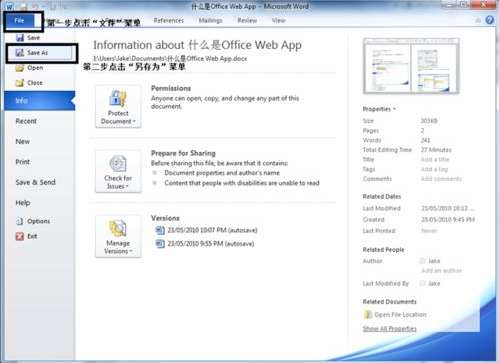This screenshot has width=499, height=363.
Task: Expand the Check for Issues dropdown button
Action: [118, 171]
